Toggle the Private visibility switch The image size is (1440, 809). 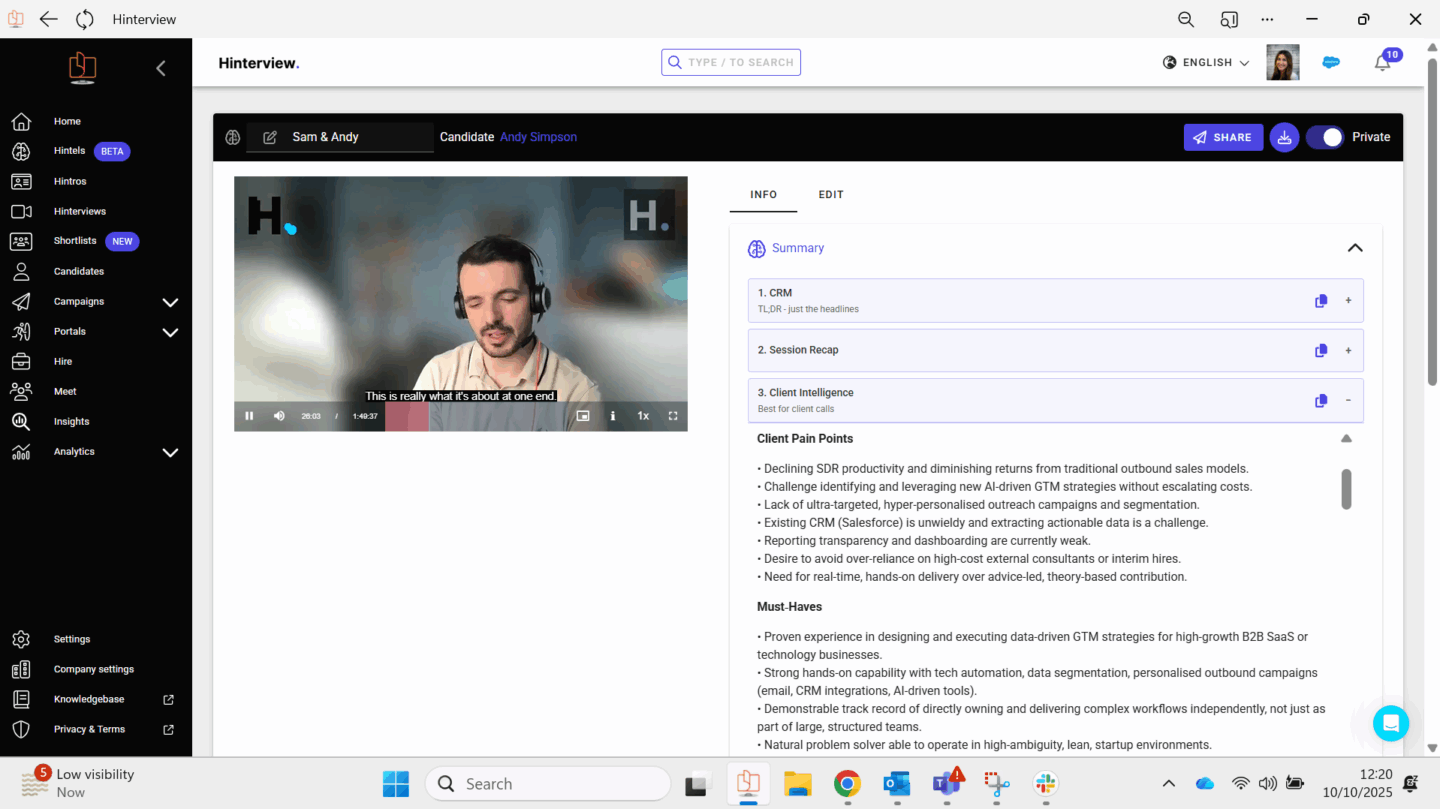[x=1325, y=137]
